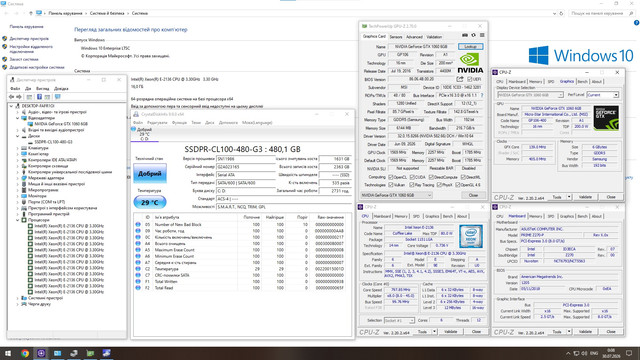Click the blue help icon in Control Panel

[x=636, y=23]
